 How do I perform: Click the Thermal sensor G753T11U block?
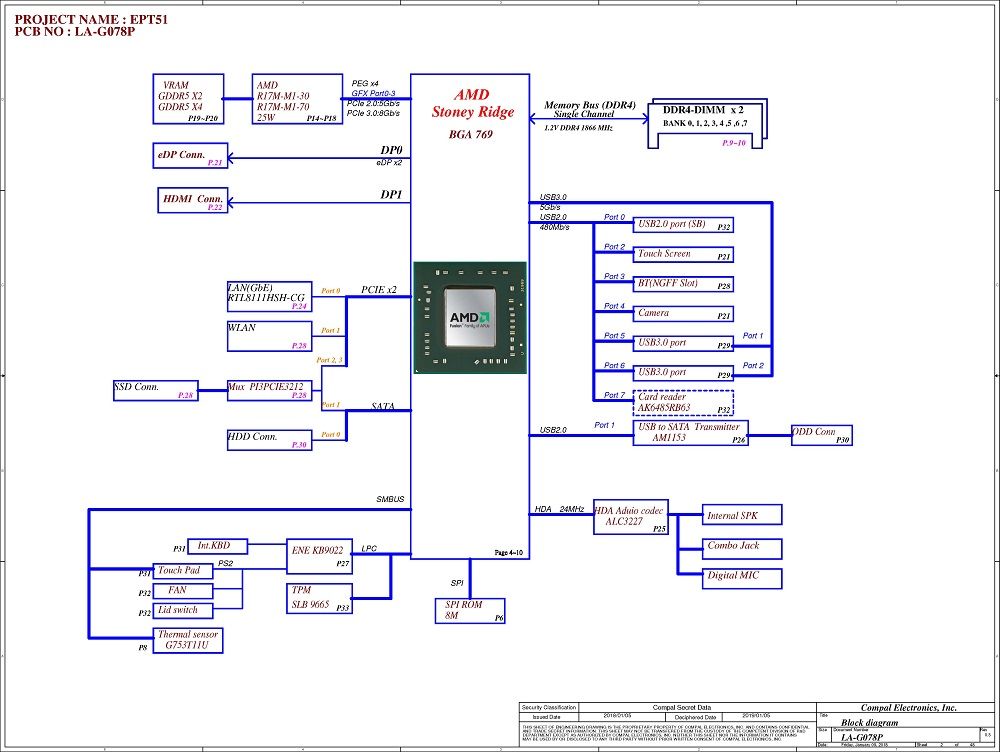(x=188, y=640)
